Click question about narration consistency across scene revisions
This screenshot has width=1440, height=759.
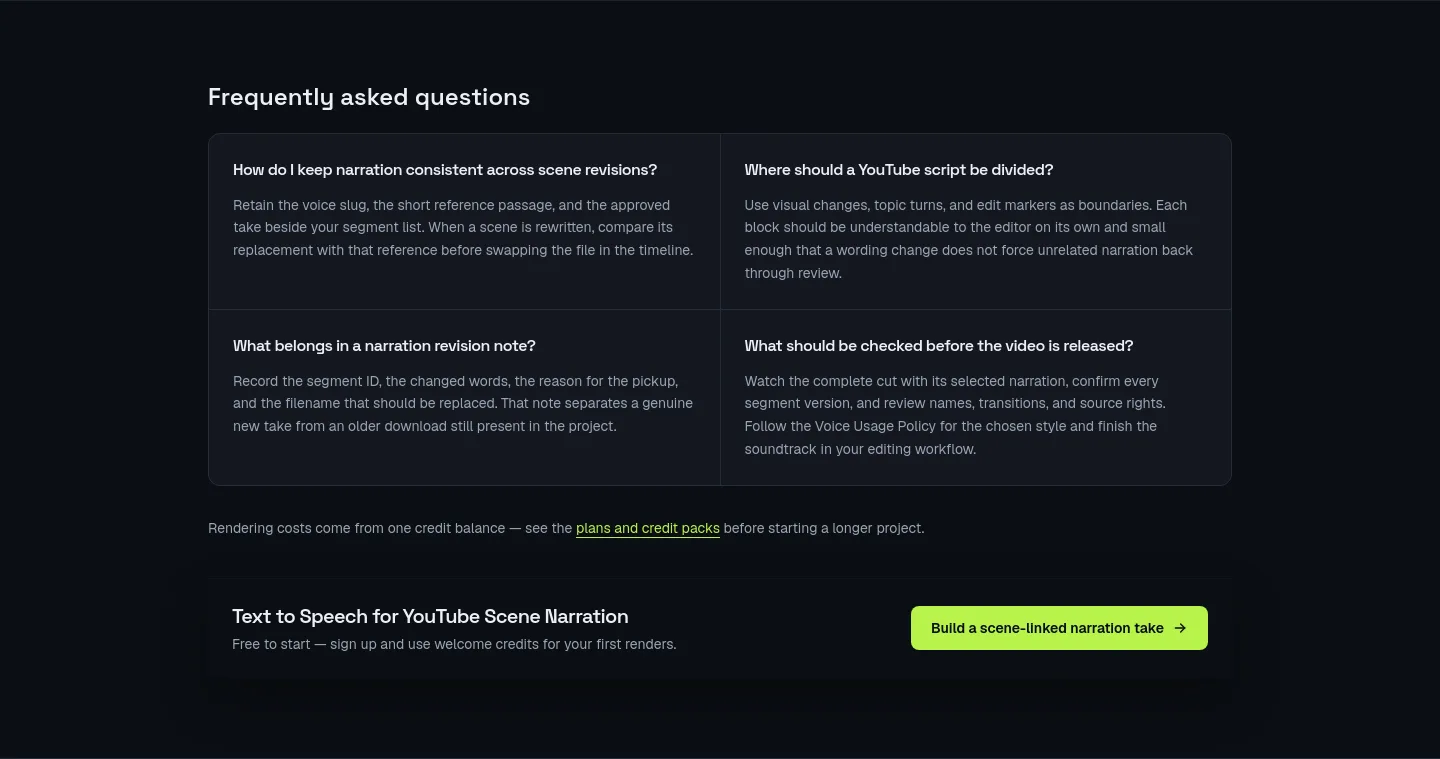pyautogui.click(x=445, y=170)
